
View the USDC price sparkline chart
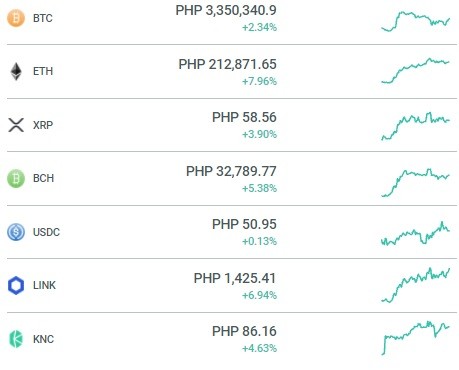(415, 234)
